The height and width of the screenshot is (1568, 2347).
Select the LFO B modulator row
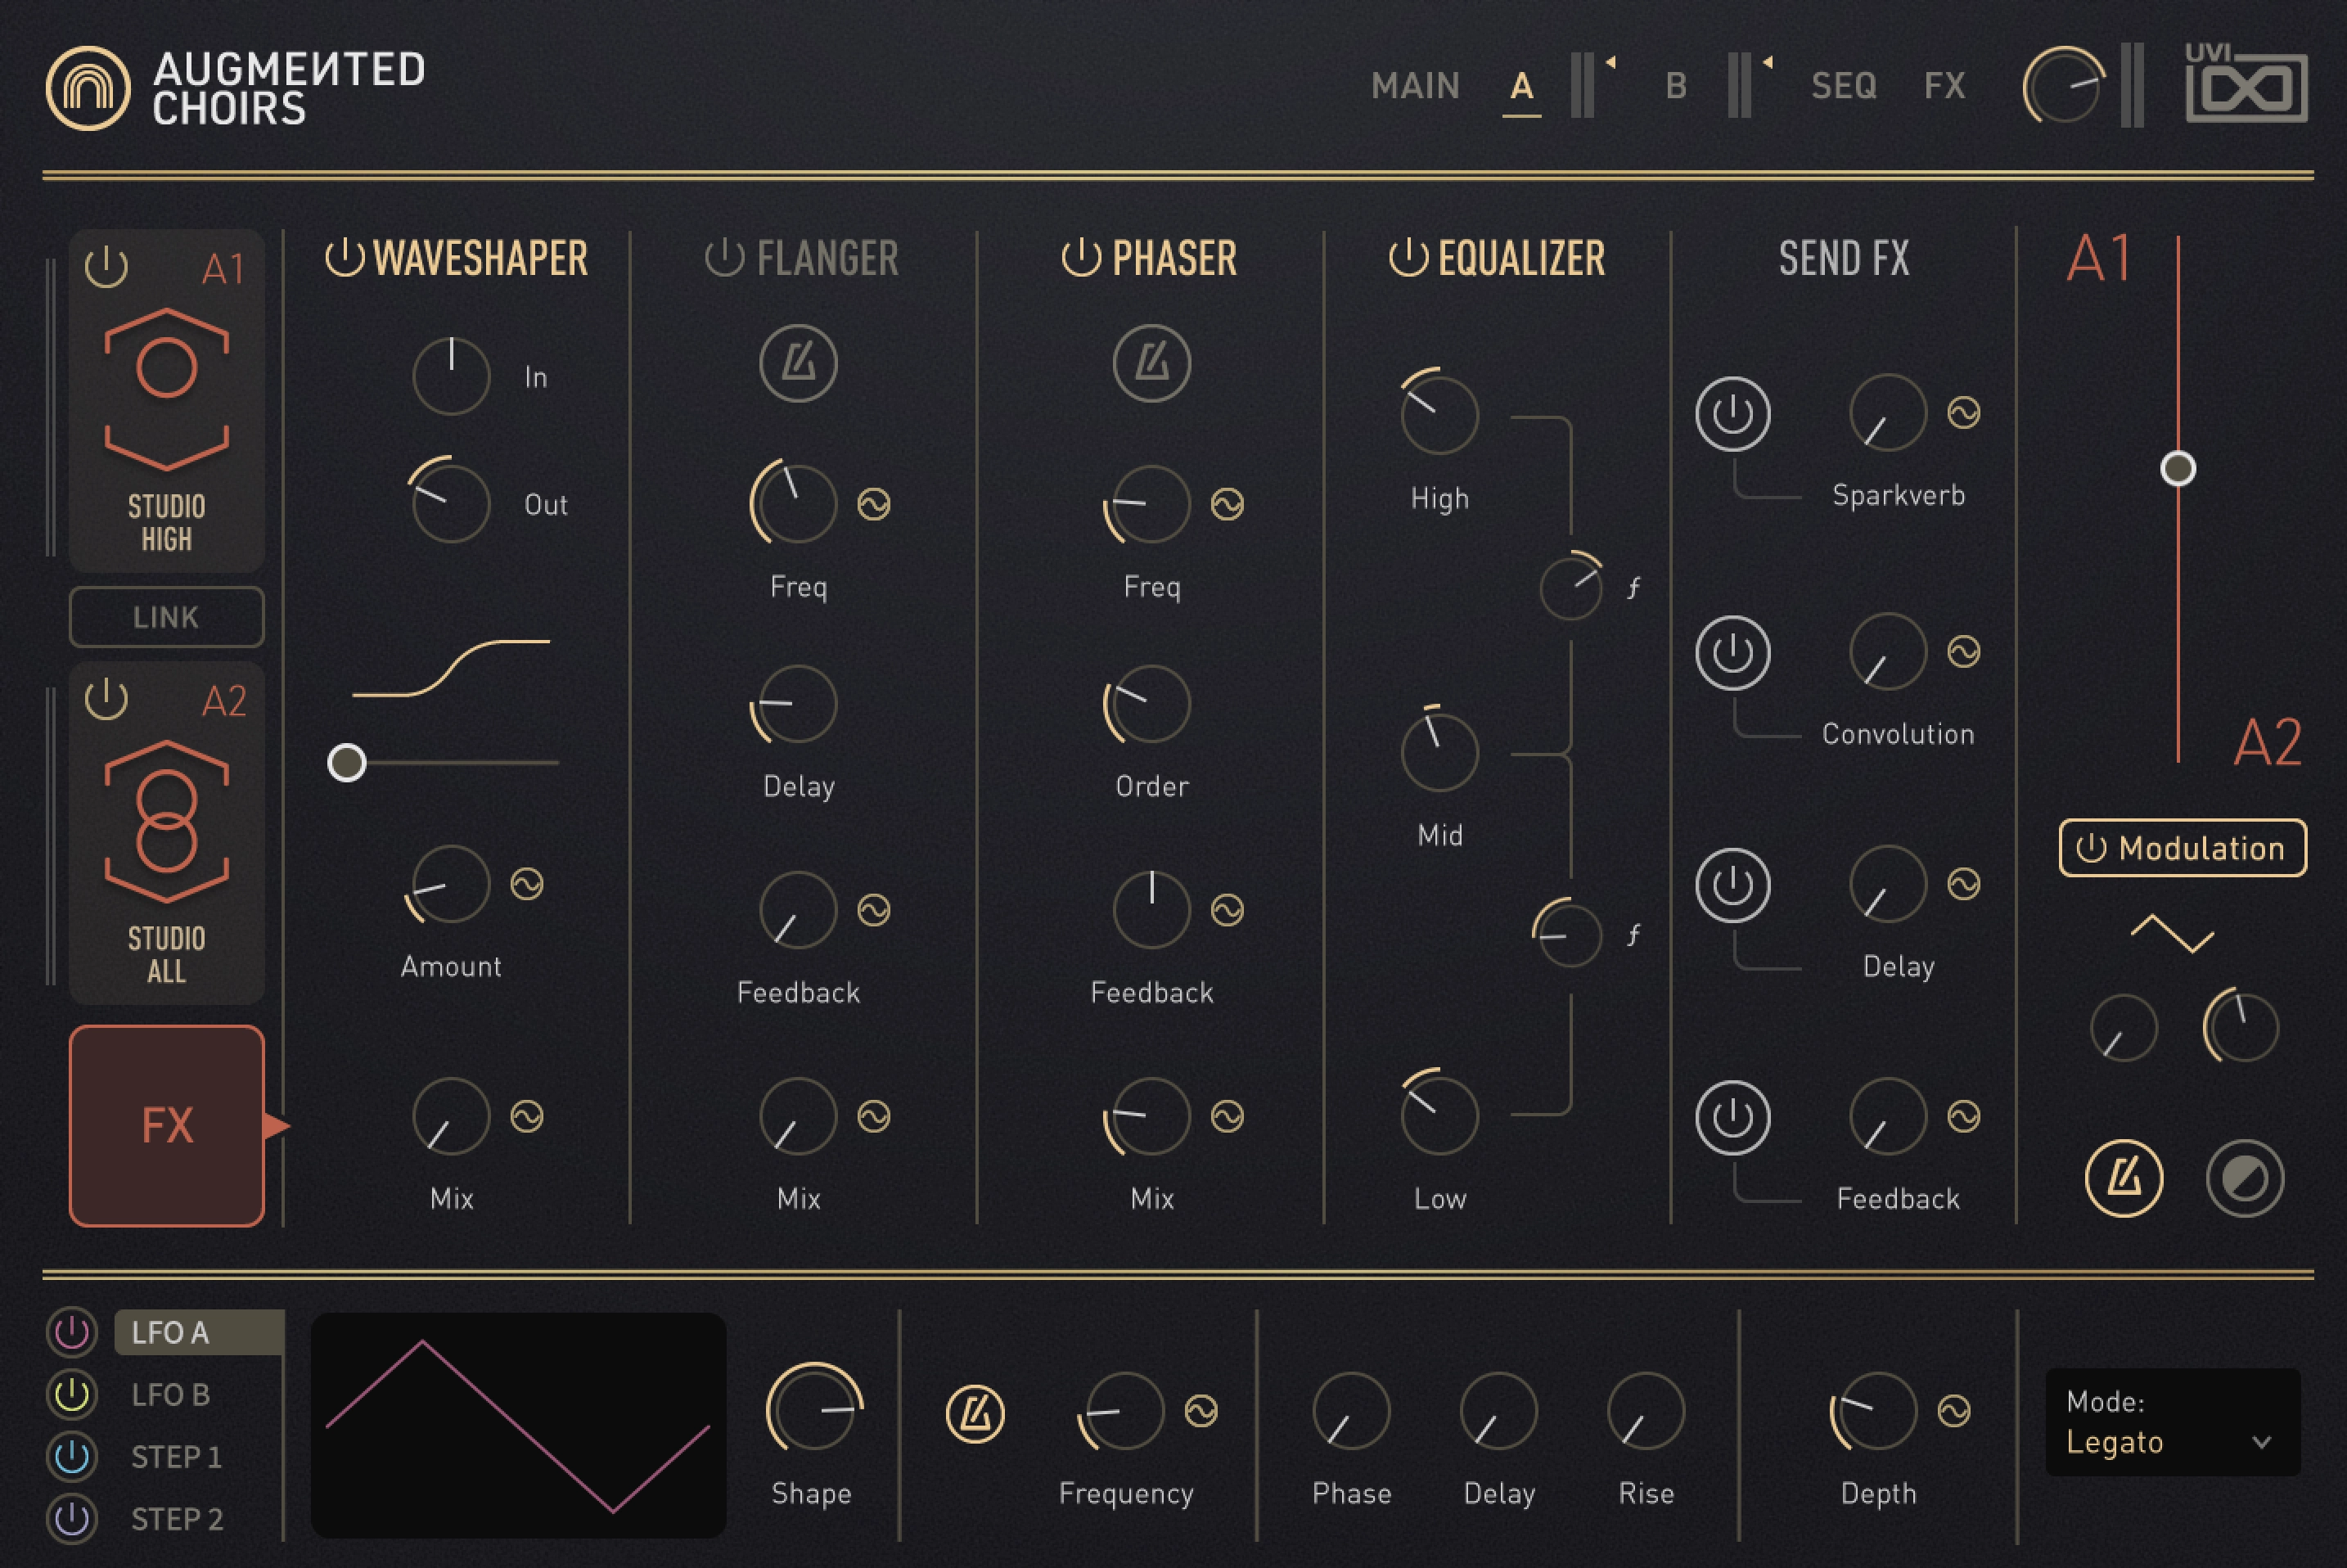click(x=171, y=1394)
